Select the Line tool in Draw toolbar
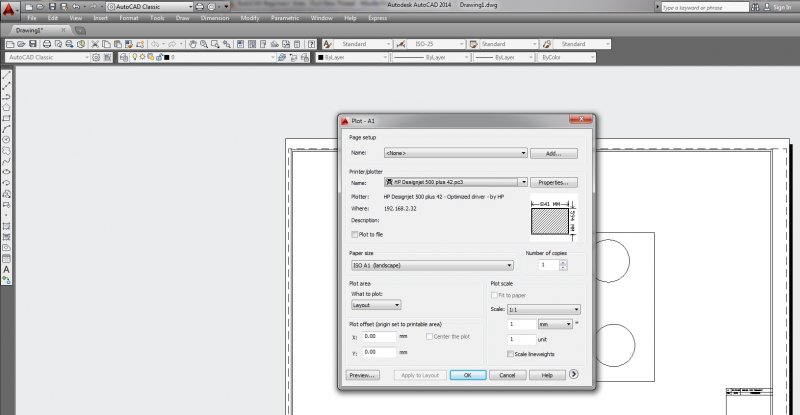This screenshot has width=800, height=415. click(x=7, y=75)
